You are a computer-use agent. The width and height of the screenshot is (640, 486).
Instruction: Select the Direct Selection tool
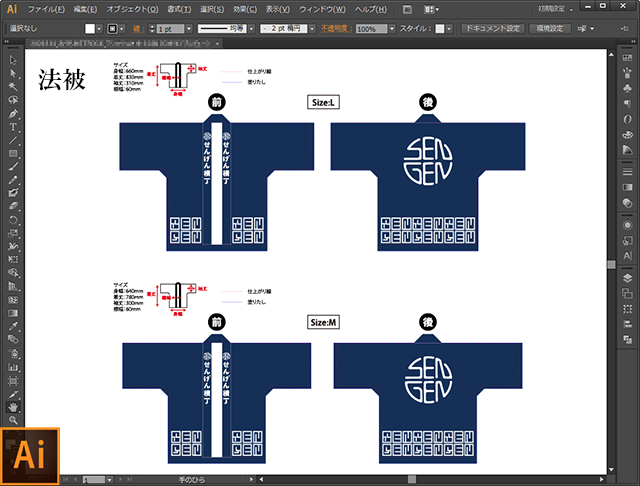point(13,73)
